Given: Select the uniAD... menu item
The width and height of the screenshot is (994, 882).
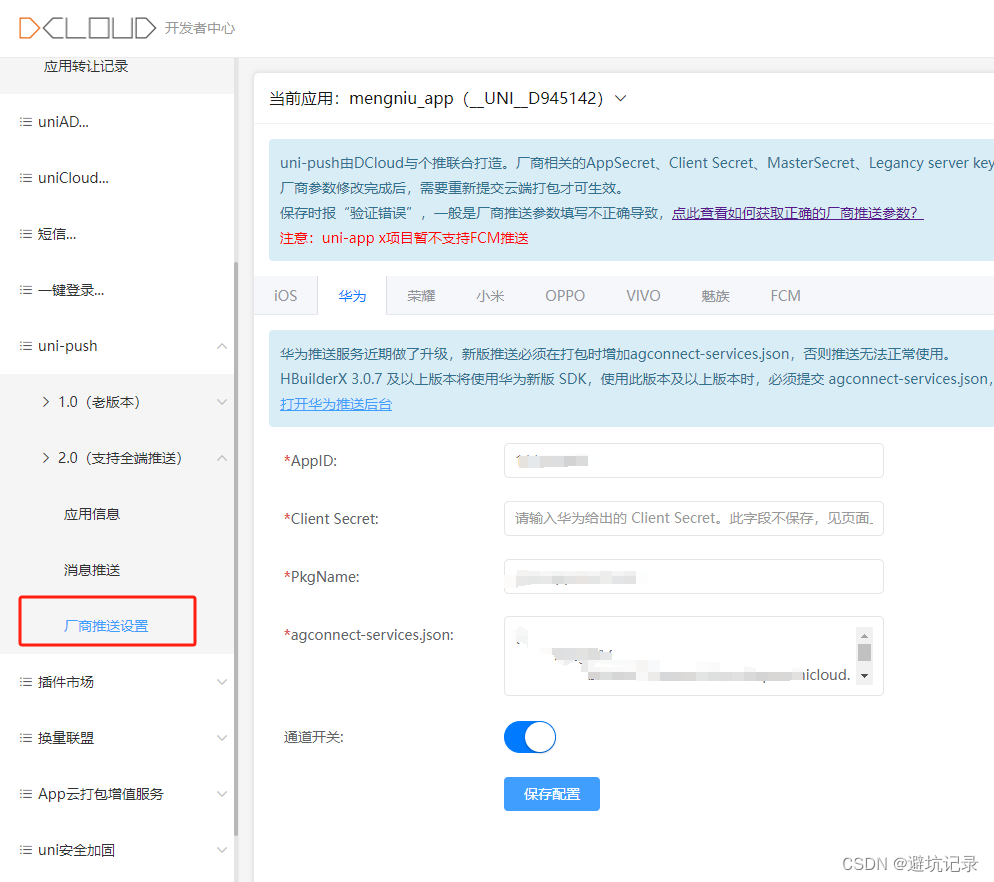Looking at the screenshot, I should click(117, 122).
